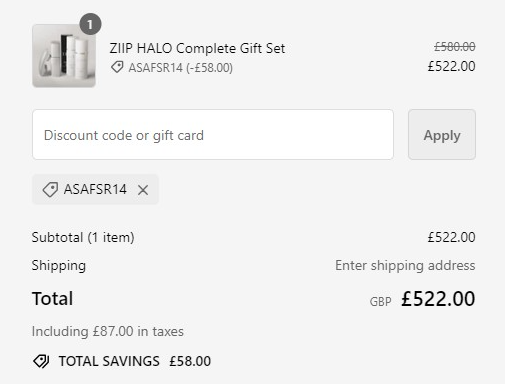The width and height of the screenshot is (505, 384).
Task: Select the ZIIP HALO Complete Gift Set title
Action: [x=197, y=48]
